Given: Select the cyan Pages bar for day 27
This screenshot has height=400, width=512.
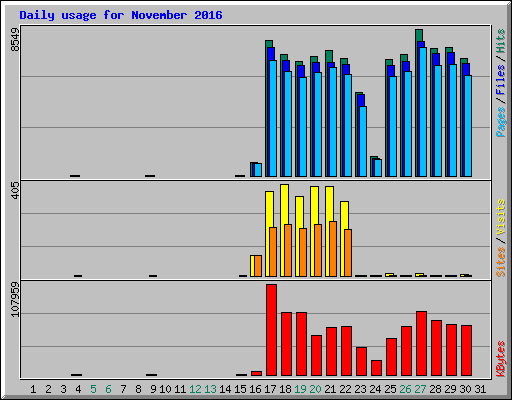Looking at the screenshot, I should pyautogui.click(x=423, y=112).
